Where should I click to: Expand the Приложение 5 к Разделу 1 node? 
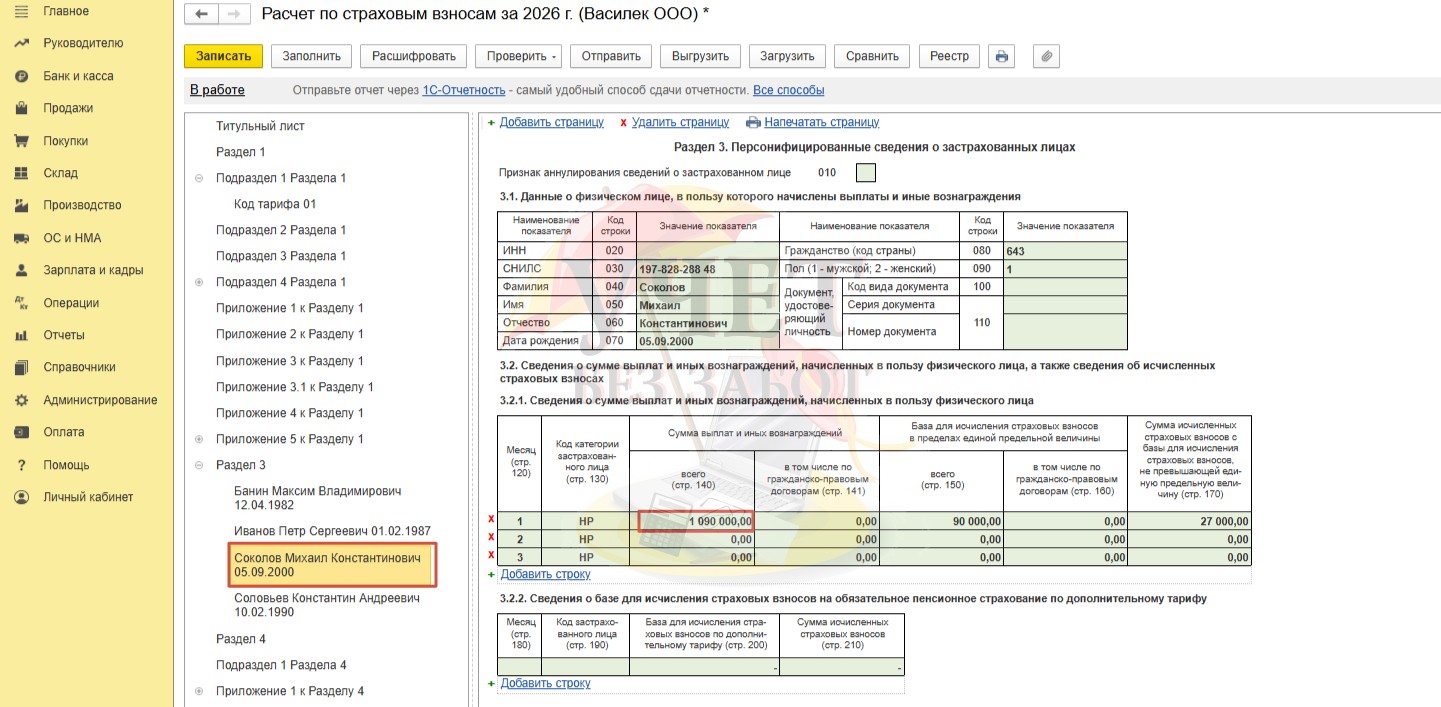198,439
